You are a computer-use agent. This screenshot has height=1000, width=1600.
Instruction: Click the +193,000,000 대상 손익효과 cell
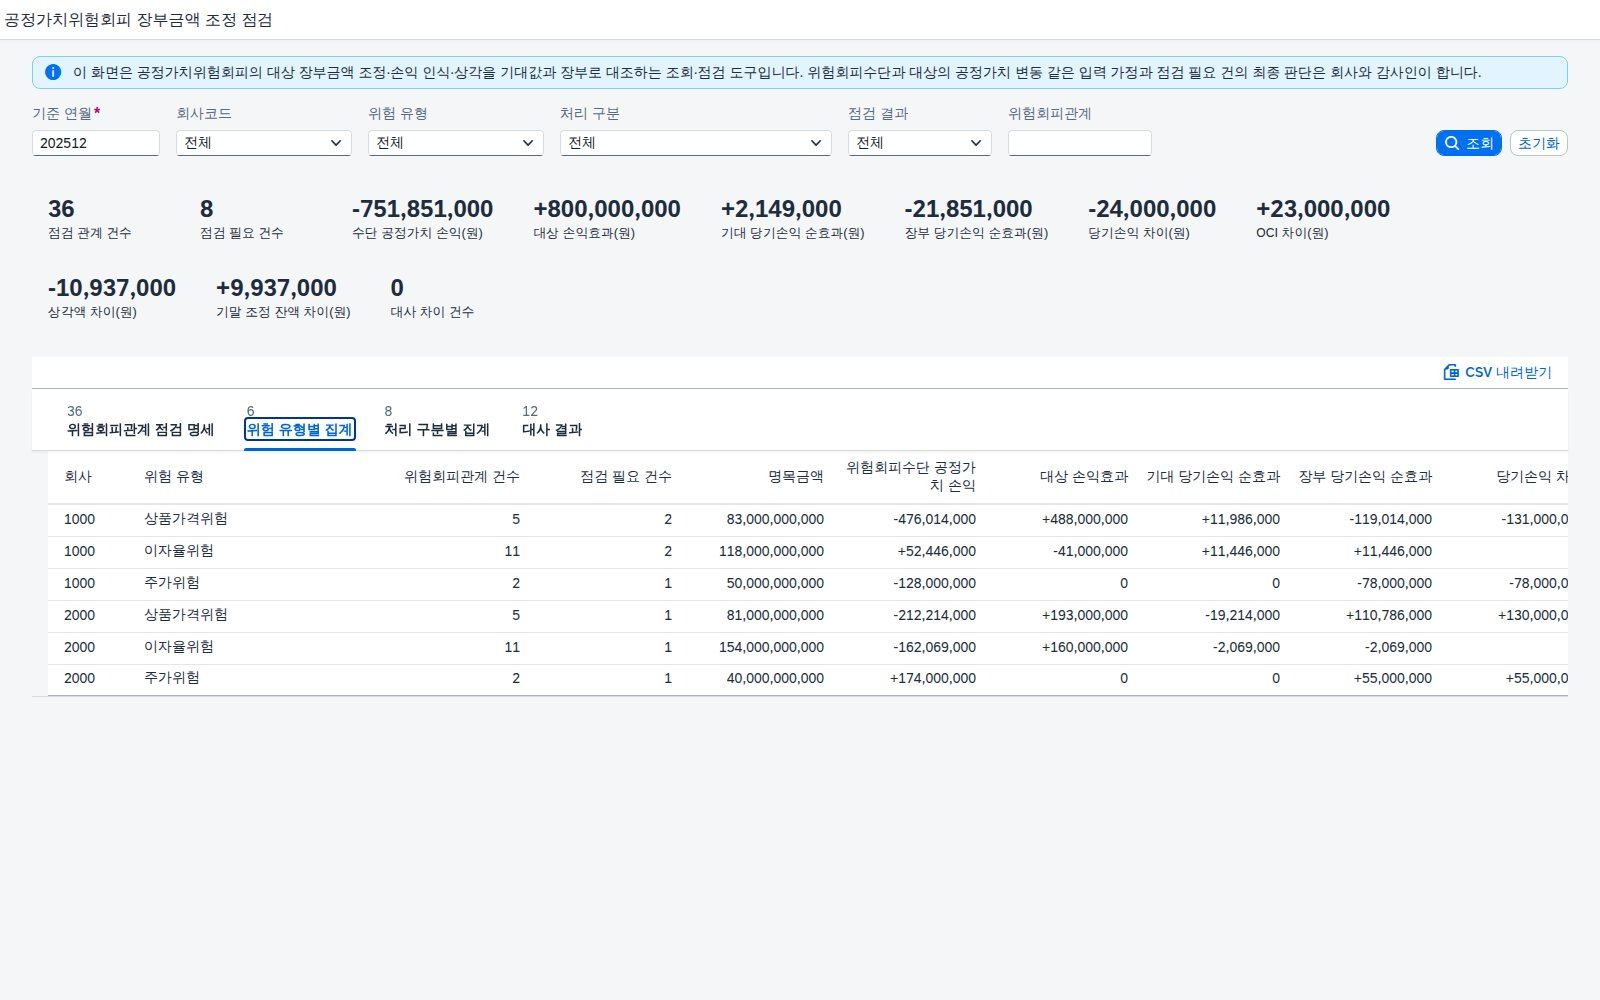pyautogui.click(x=1085, y=615)
